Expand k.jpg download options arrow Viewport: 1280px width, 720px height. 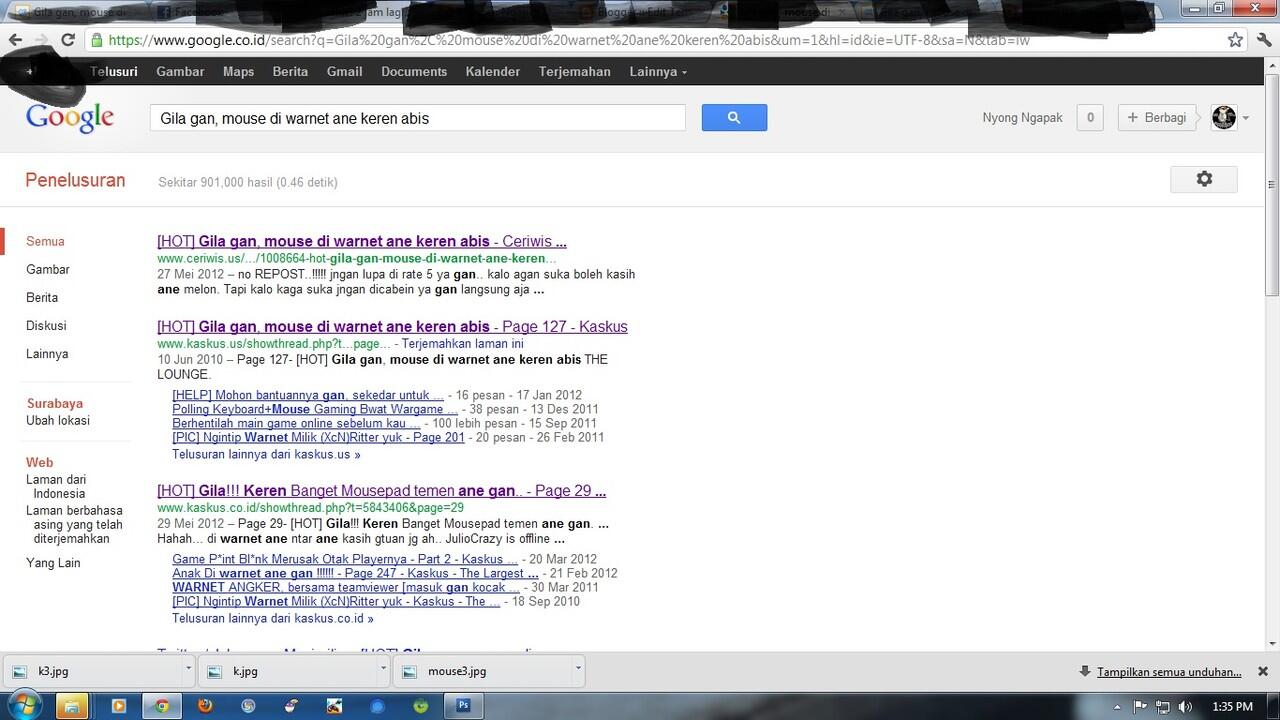(382, 671)
